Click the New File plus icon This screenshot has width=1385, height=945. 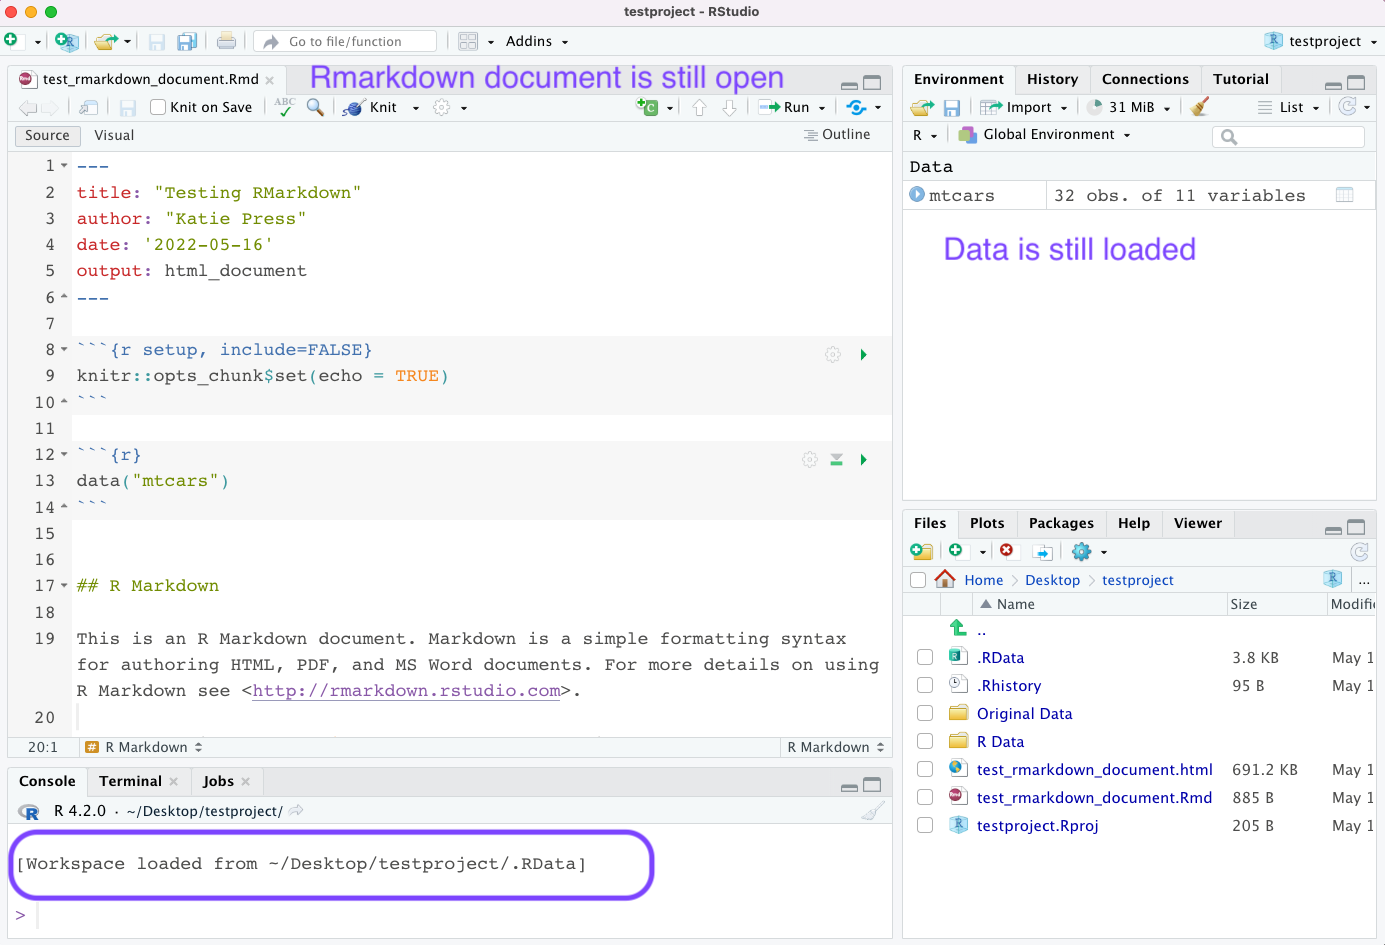[11, 41]
